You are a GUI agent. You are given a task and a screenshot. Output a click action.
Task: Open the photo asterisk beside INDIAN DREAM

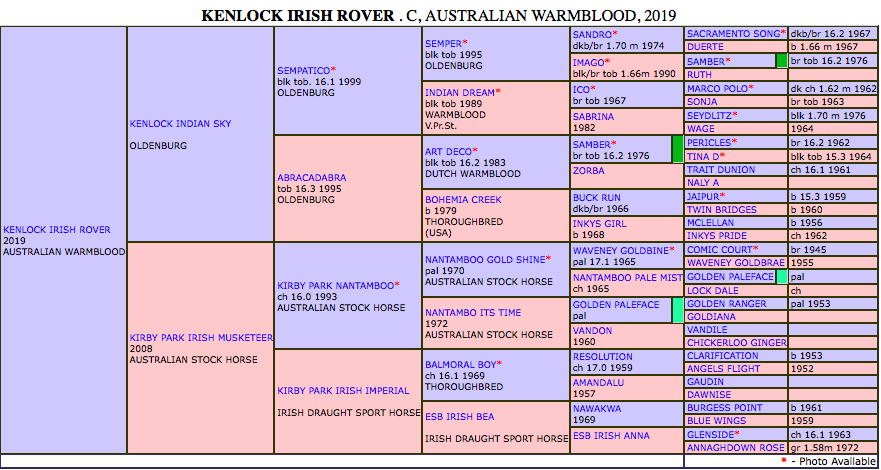point(498,92)
